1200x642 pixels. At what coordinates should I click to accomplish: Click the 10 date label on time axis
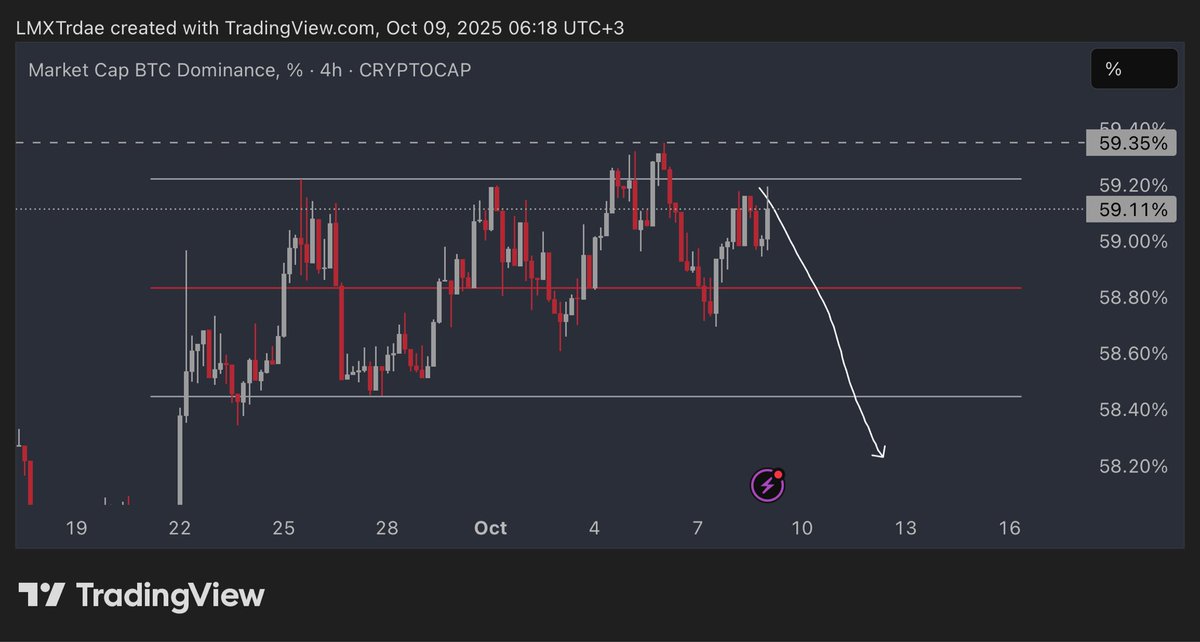[x=802, y=528]
